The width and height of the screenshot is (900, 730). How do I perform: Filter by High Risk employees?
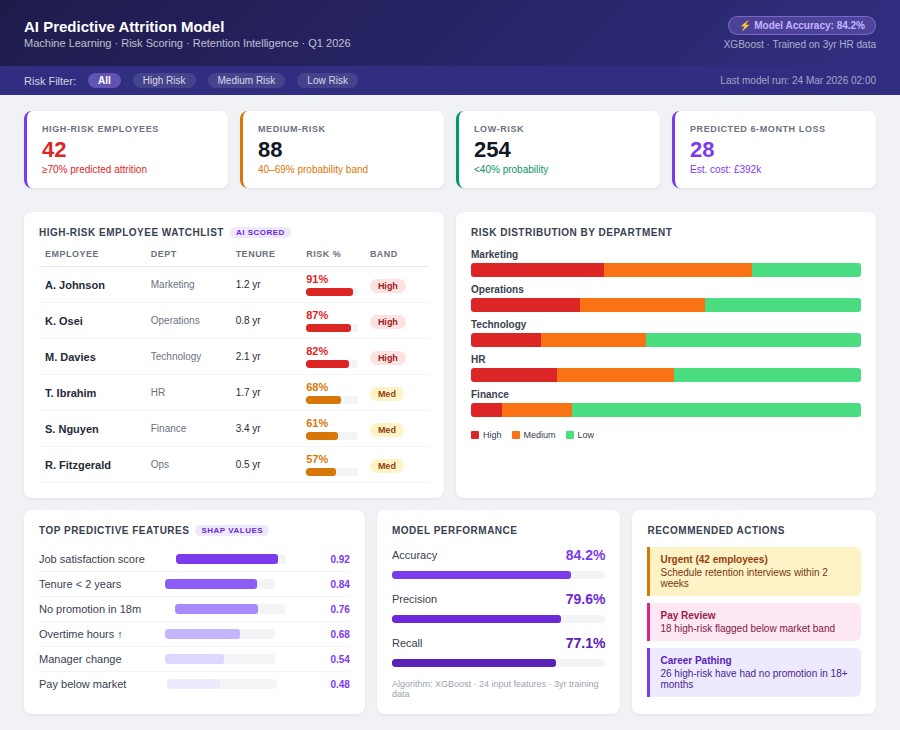[166, 80]
